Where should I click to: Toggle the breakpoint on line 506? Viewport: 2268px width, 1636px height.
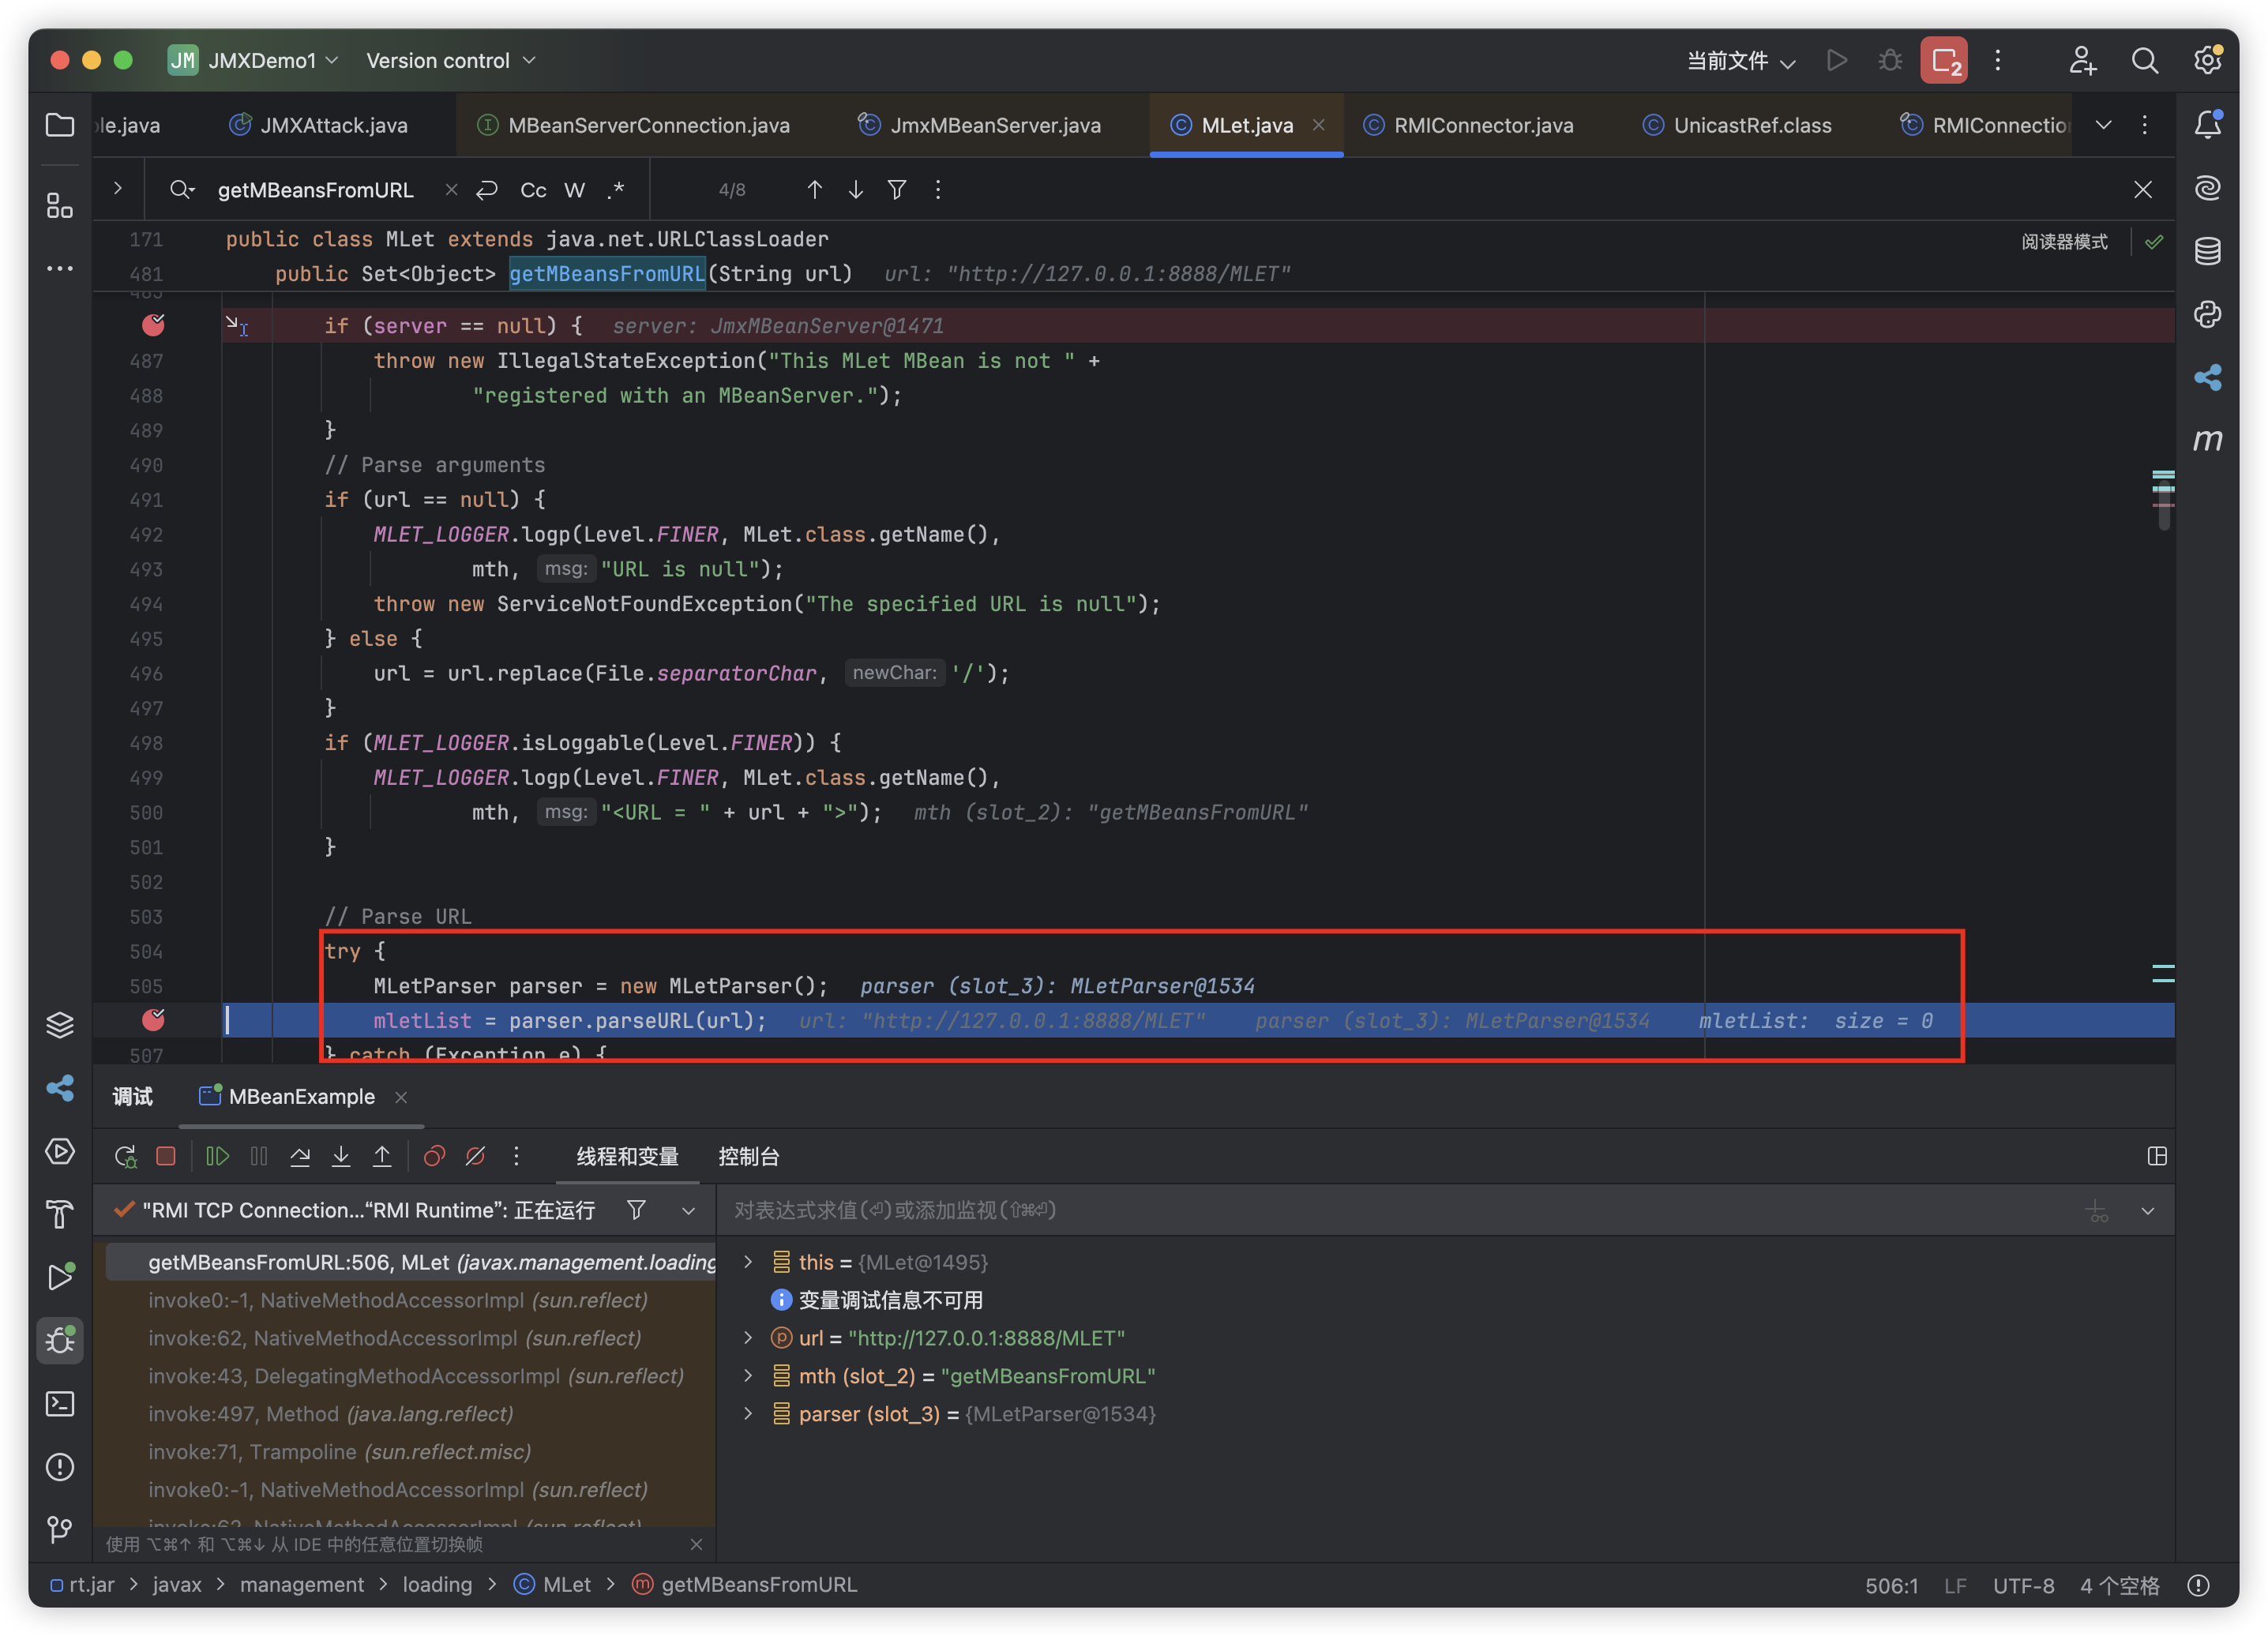point(153,1020)
